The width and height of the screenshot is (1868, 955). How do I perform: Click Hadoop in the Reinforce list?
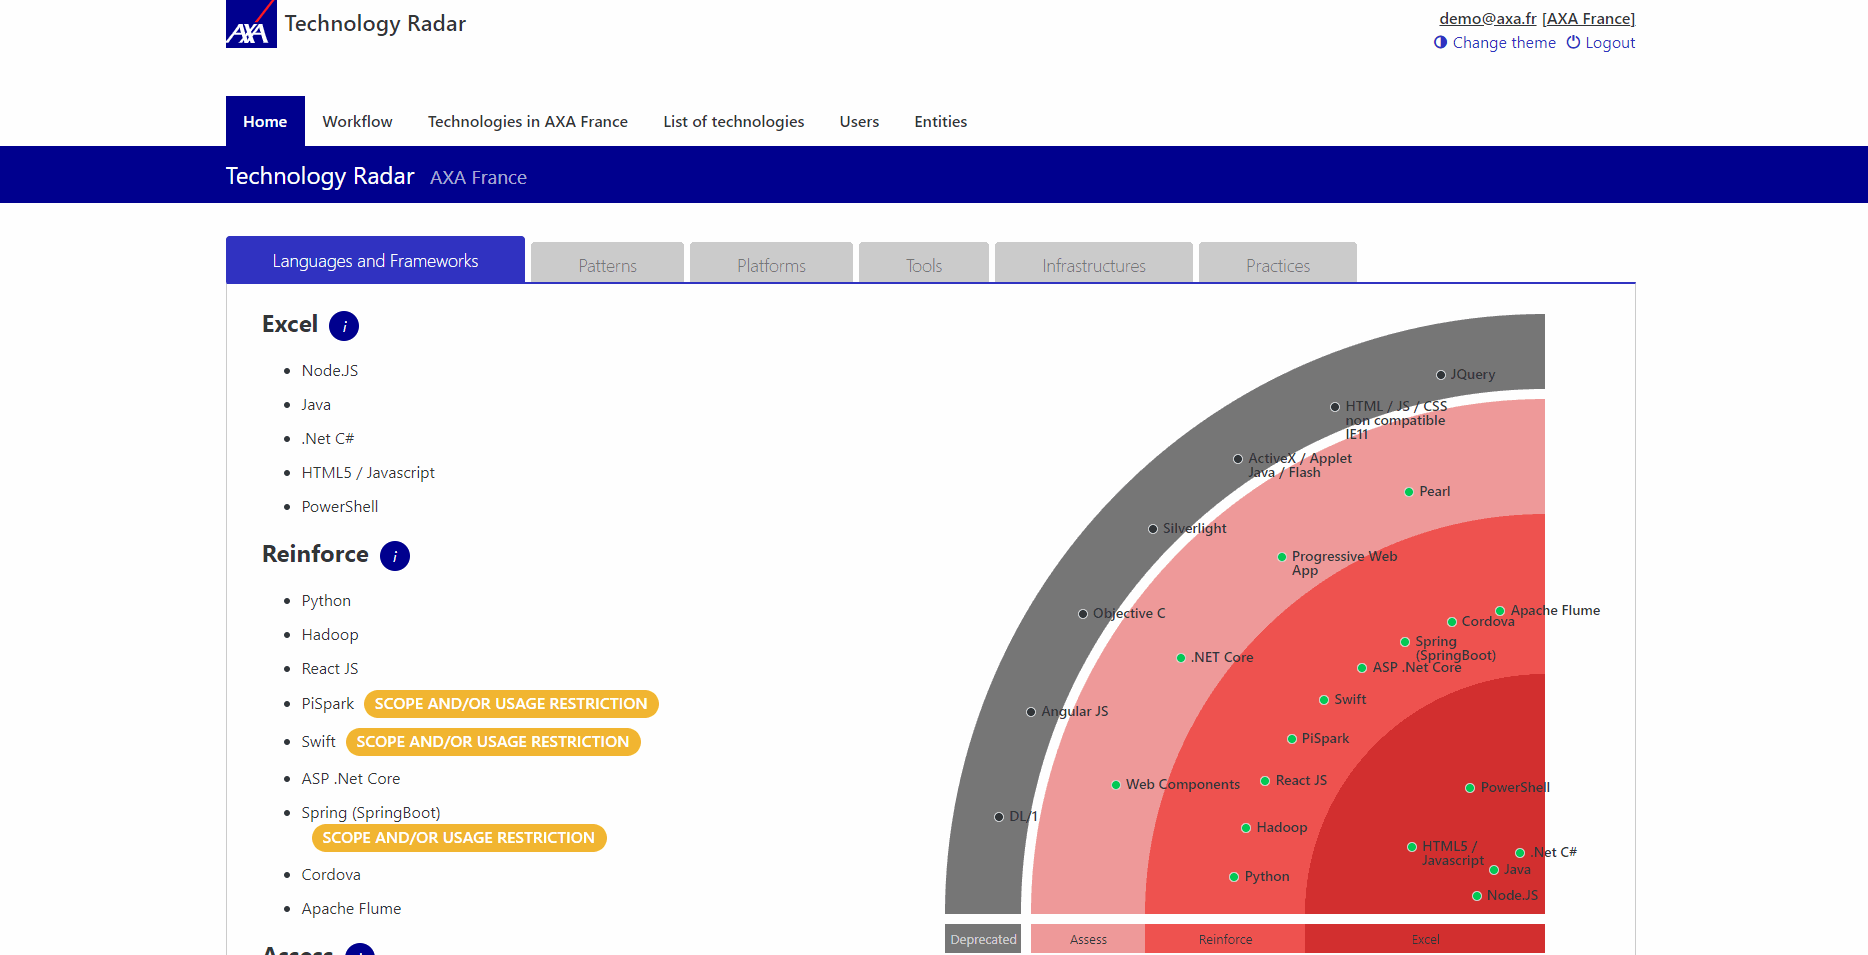(330, 634)
